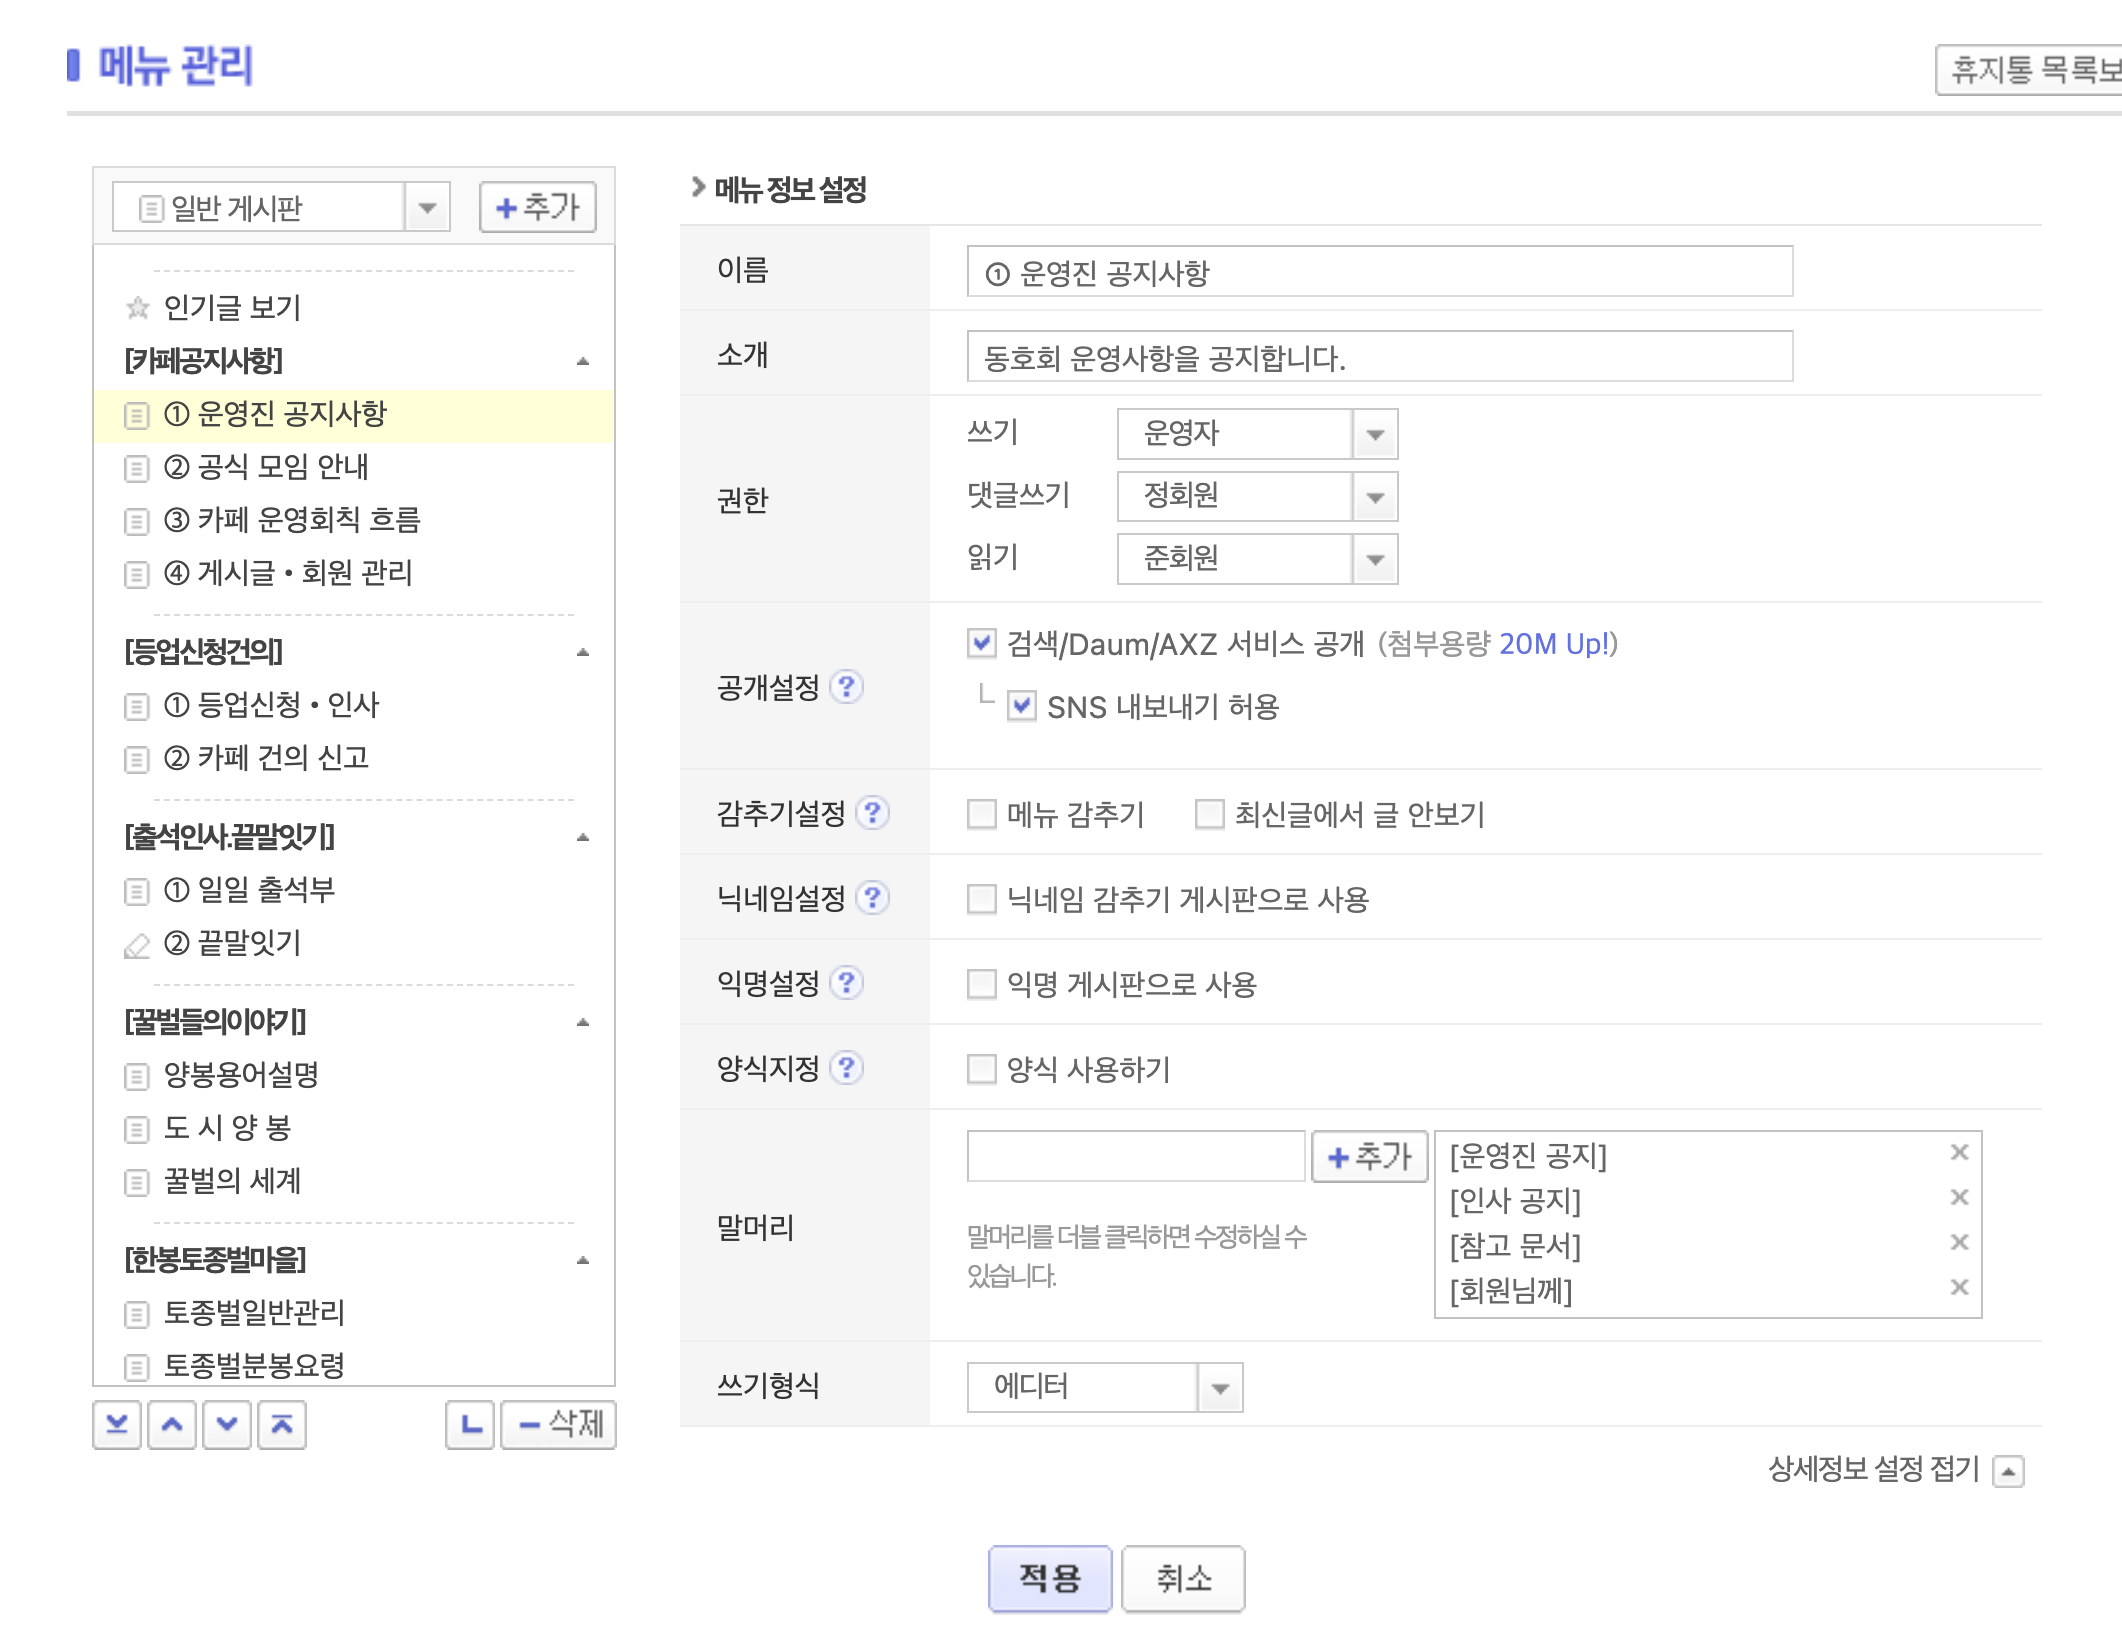
Task: Uncheck SNS 내보내기 허용 checkbox
Action: click(x=1021, y=706)
